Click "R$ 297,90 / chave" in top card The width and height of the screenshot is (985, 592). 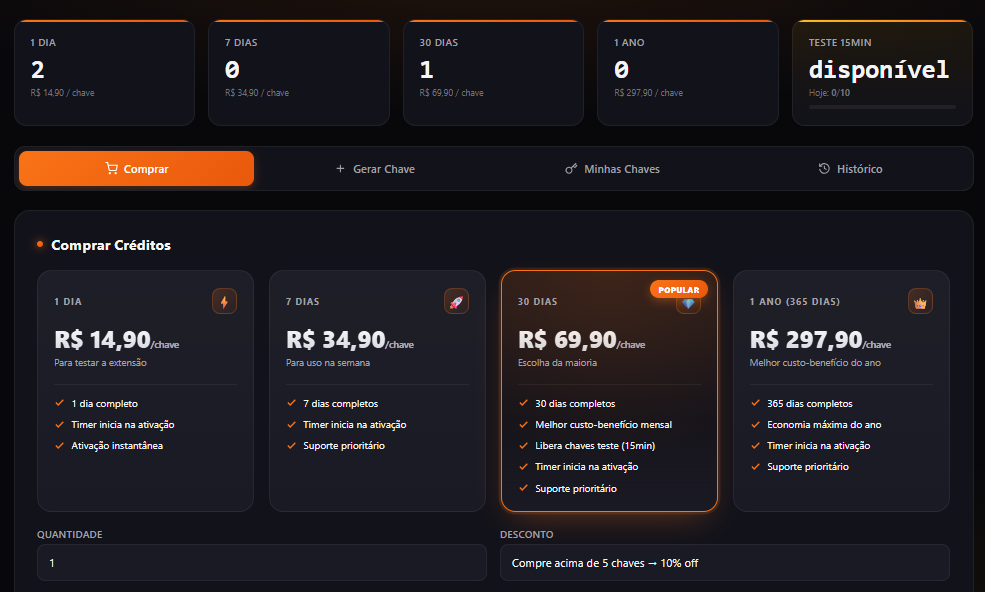(x=648, y=92)
